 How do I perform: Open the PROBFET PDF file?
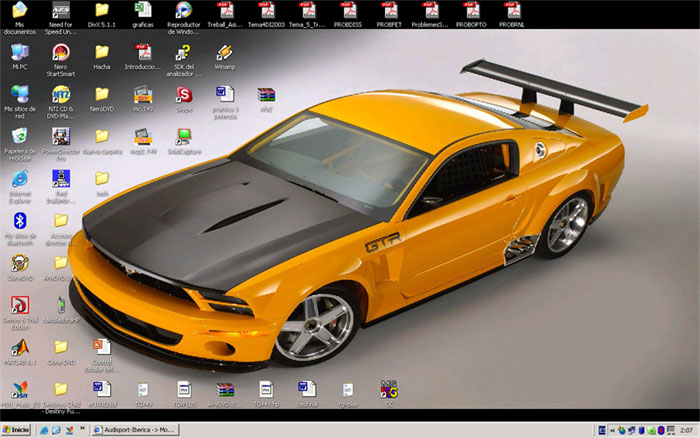[389, 10]
